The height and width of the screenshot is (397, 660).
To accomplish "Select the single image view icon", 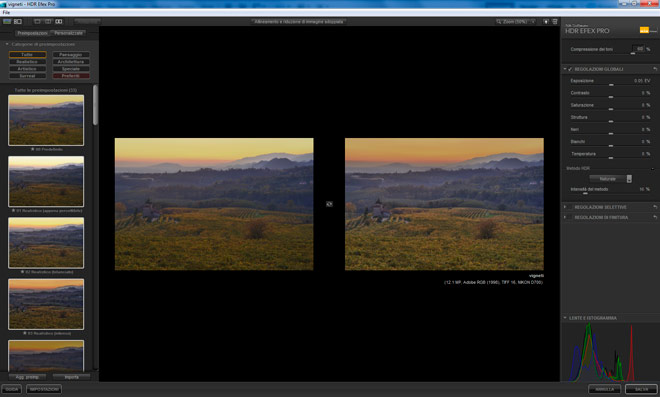I will click(37, 21).
